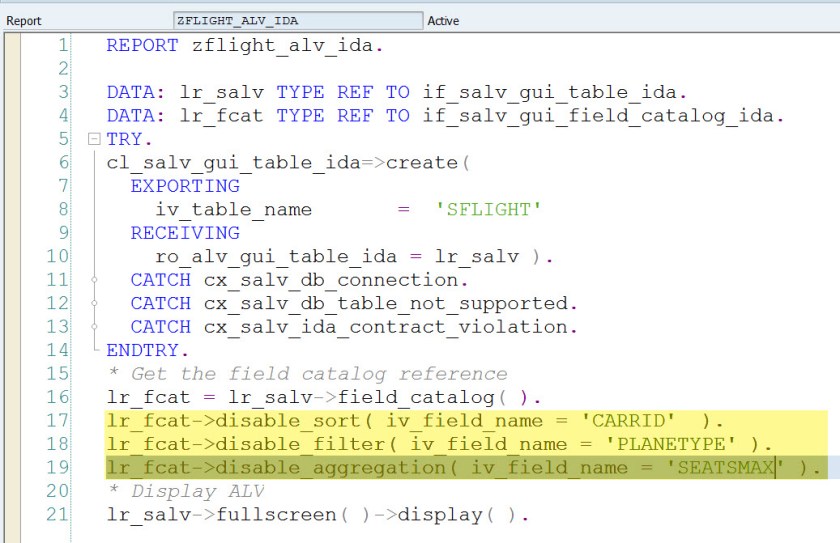Click 'iv_table_name' parameter
The height and width of the screenshot is (543, 840).
coord(234,210)
